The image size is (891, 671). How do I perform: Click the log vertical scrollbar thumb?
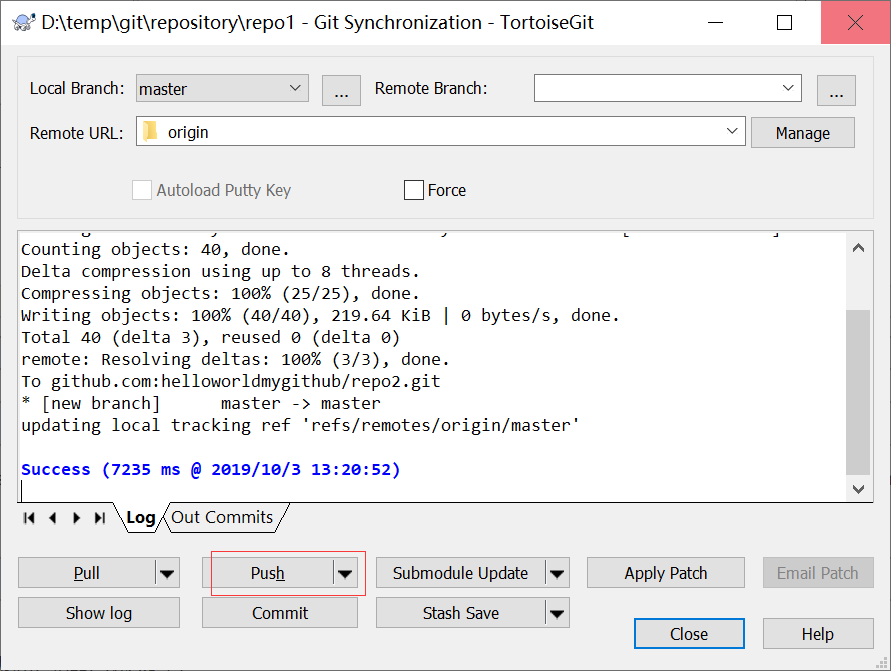(x=858, y=392)
